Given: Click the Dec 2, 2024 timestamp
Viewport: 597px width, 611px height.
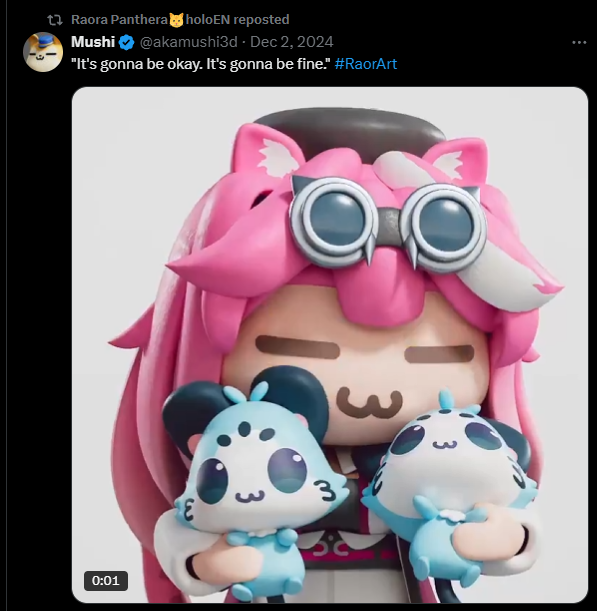Looking at the screenshot, I should [x=291, y=42].
